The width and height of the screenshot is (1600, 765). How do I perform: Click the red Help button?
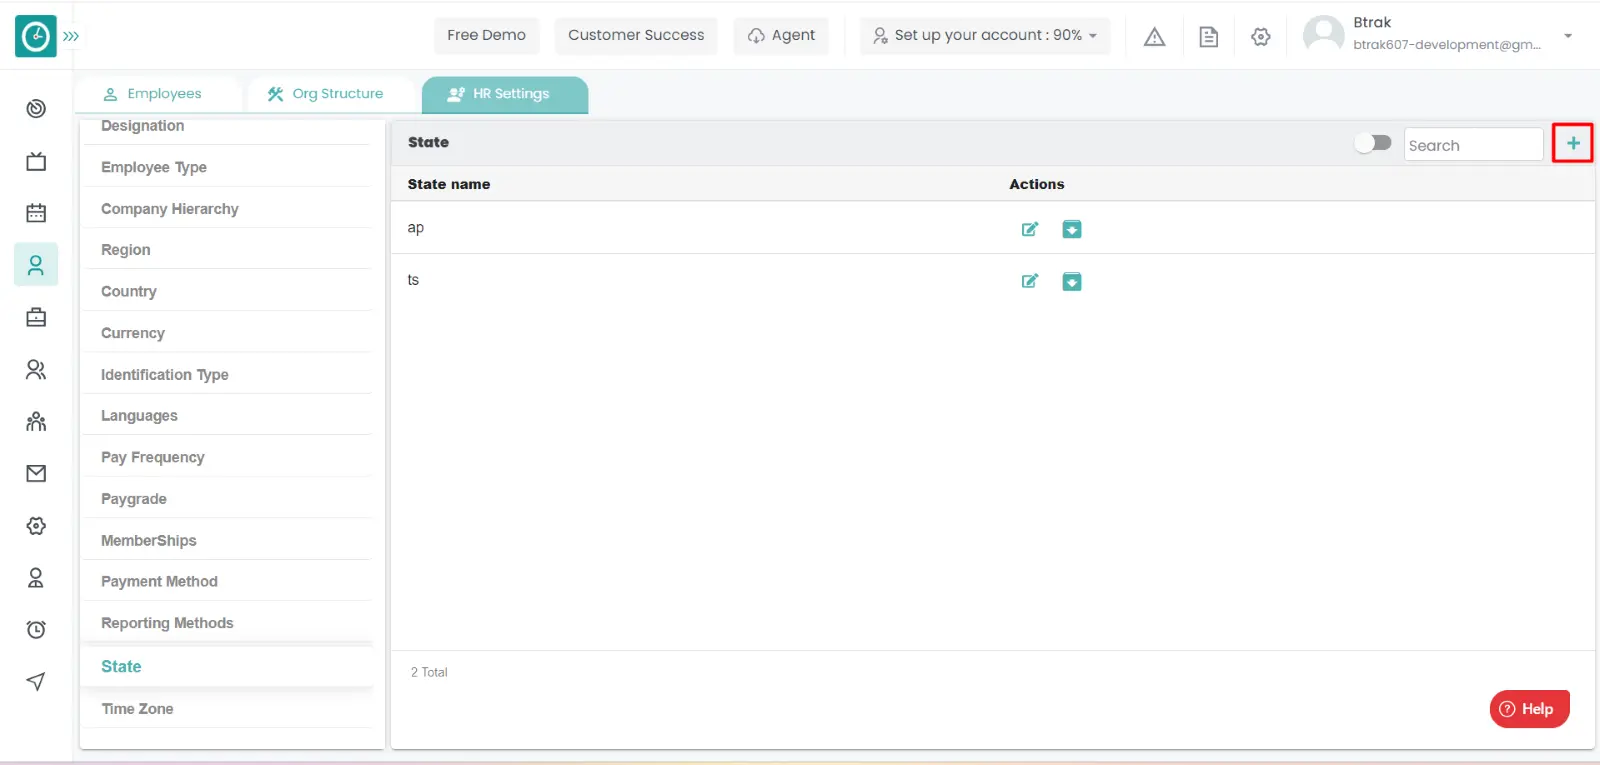point(1529,709)
